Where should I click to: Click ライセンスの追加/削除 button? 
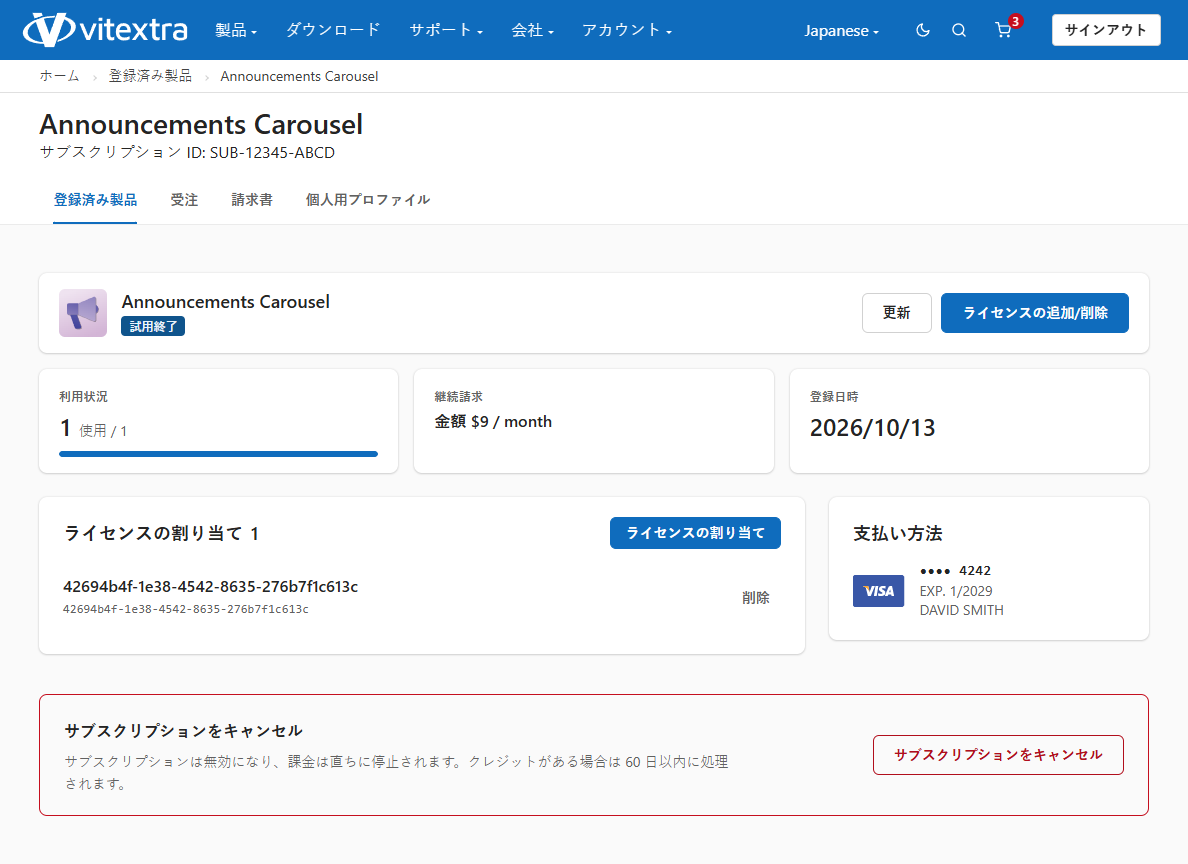[1034, 313]
